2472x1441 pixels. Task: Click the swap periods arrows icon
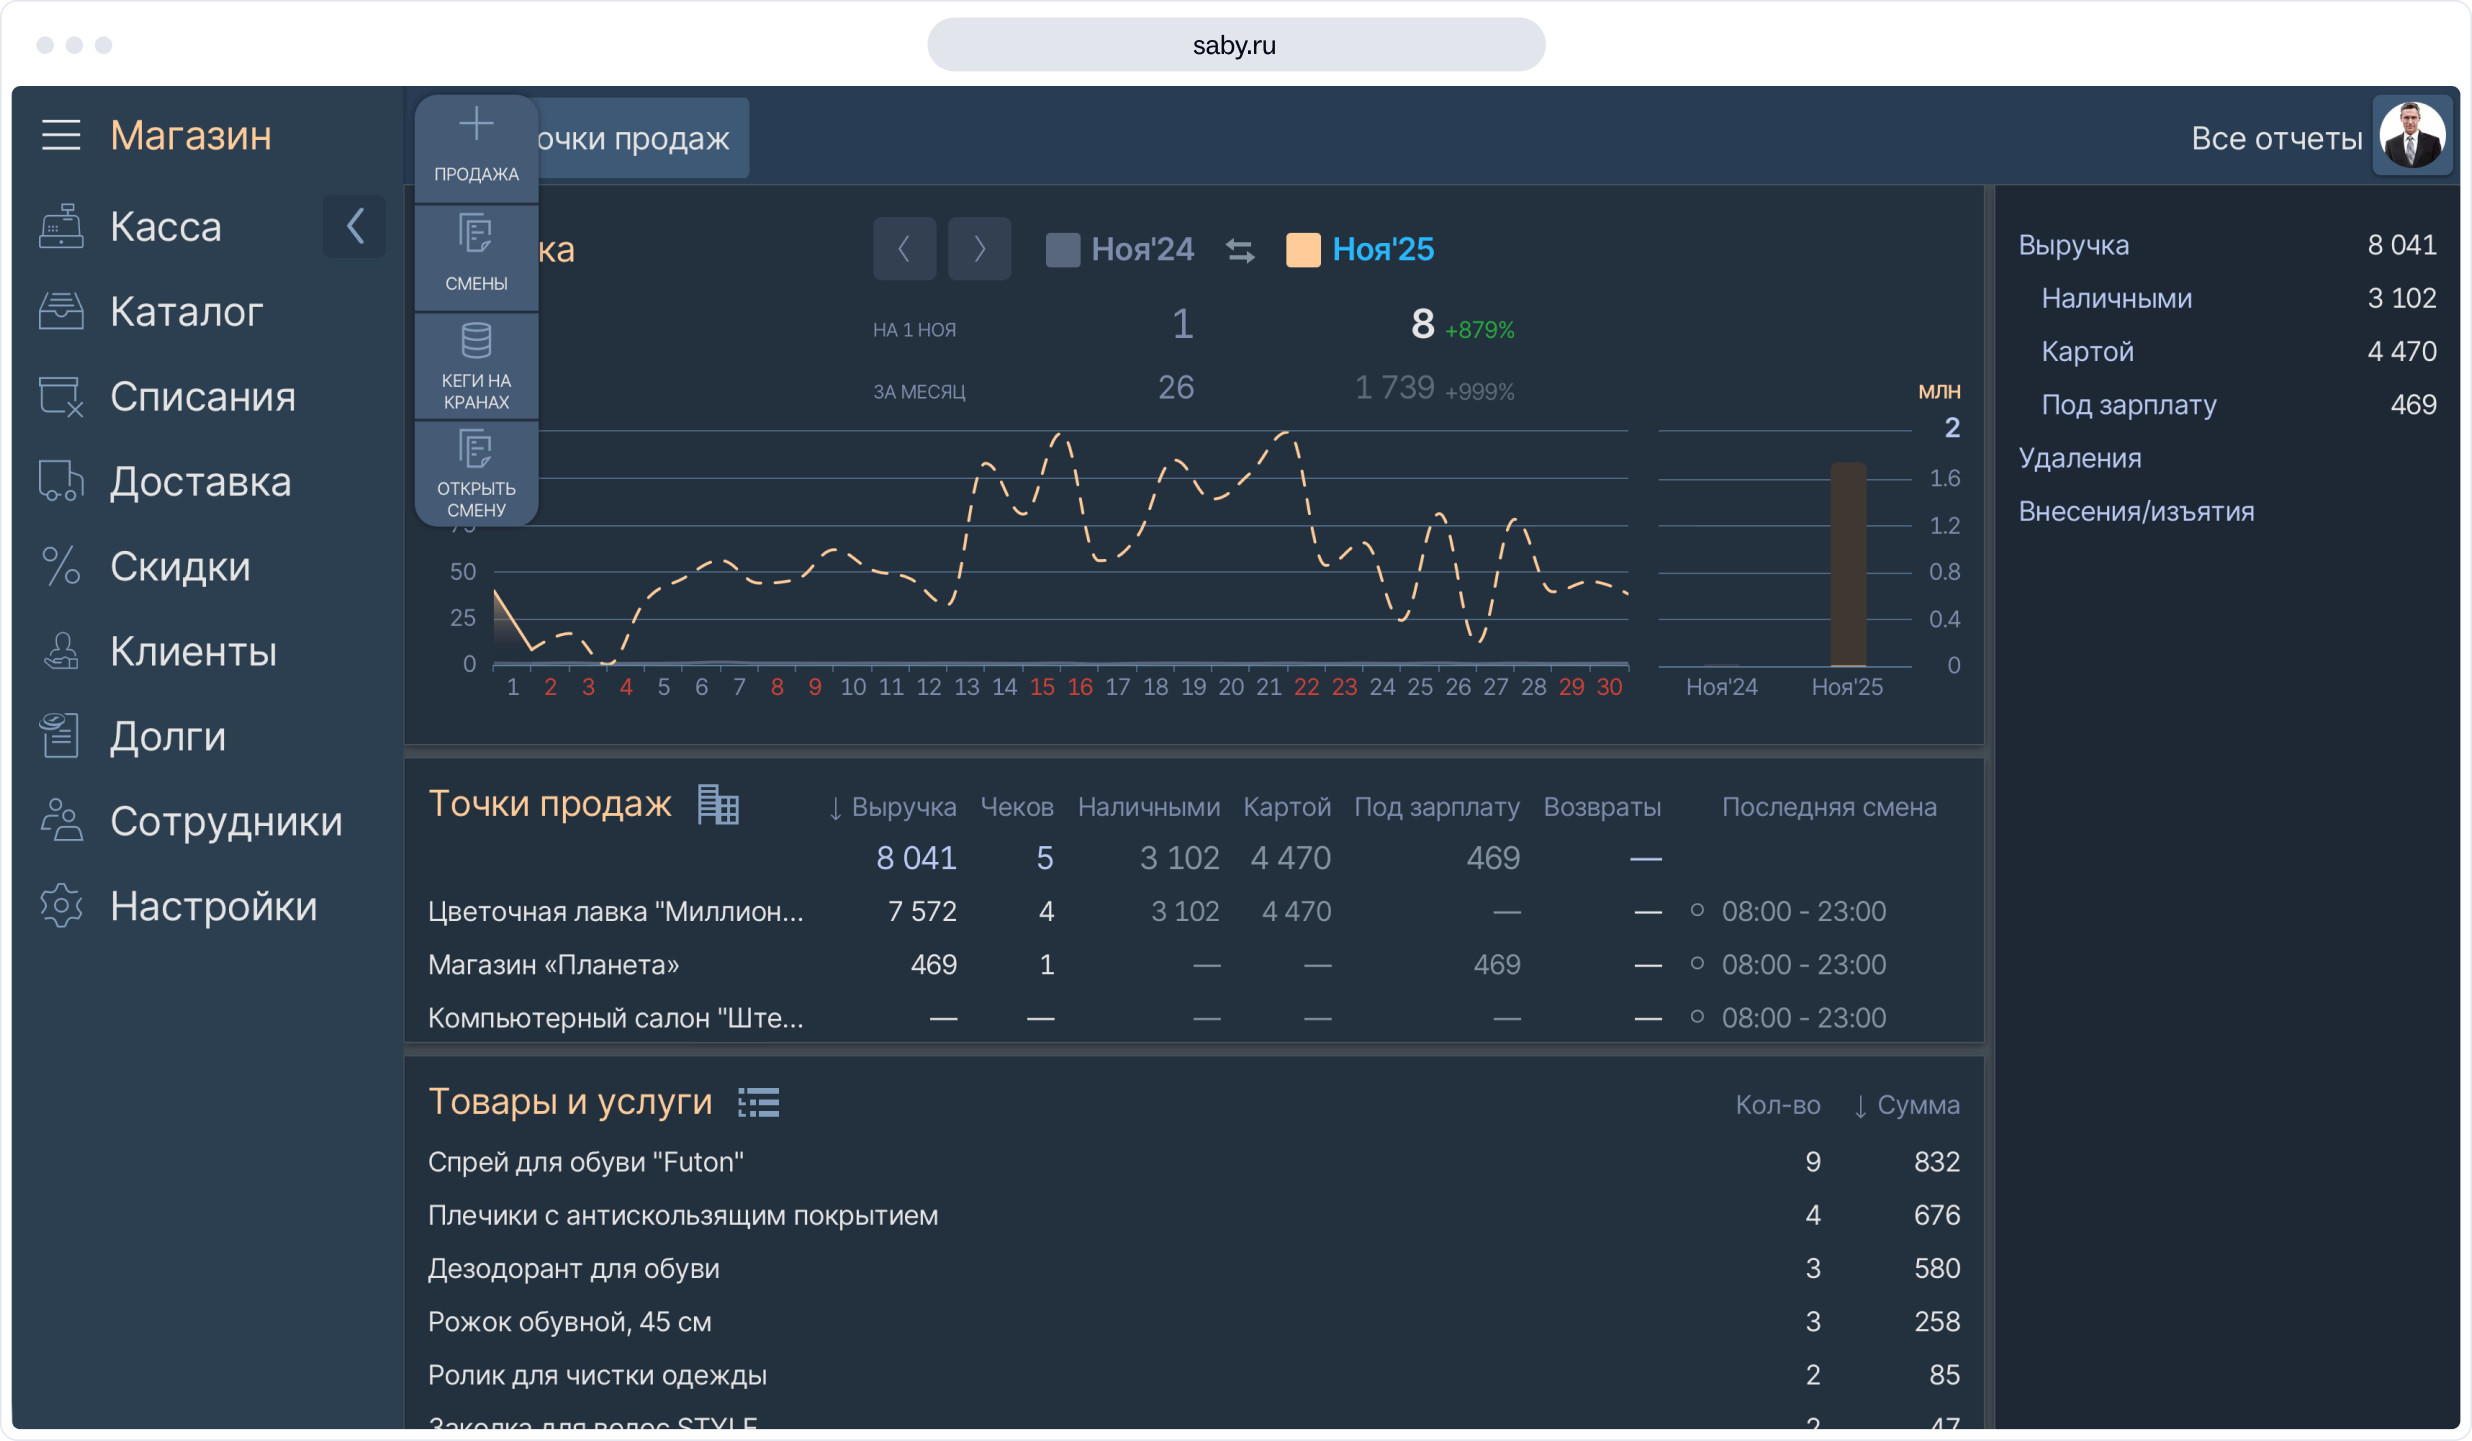point(1240,250)
